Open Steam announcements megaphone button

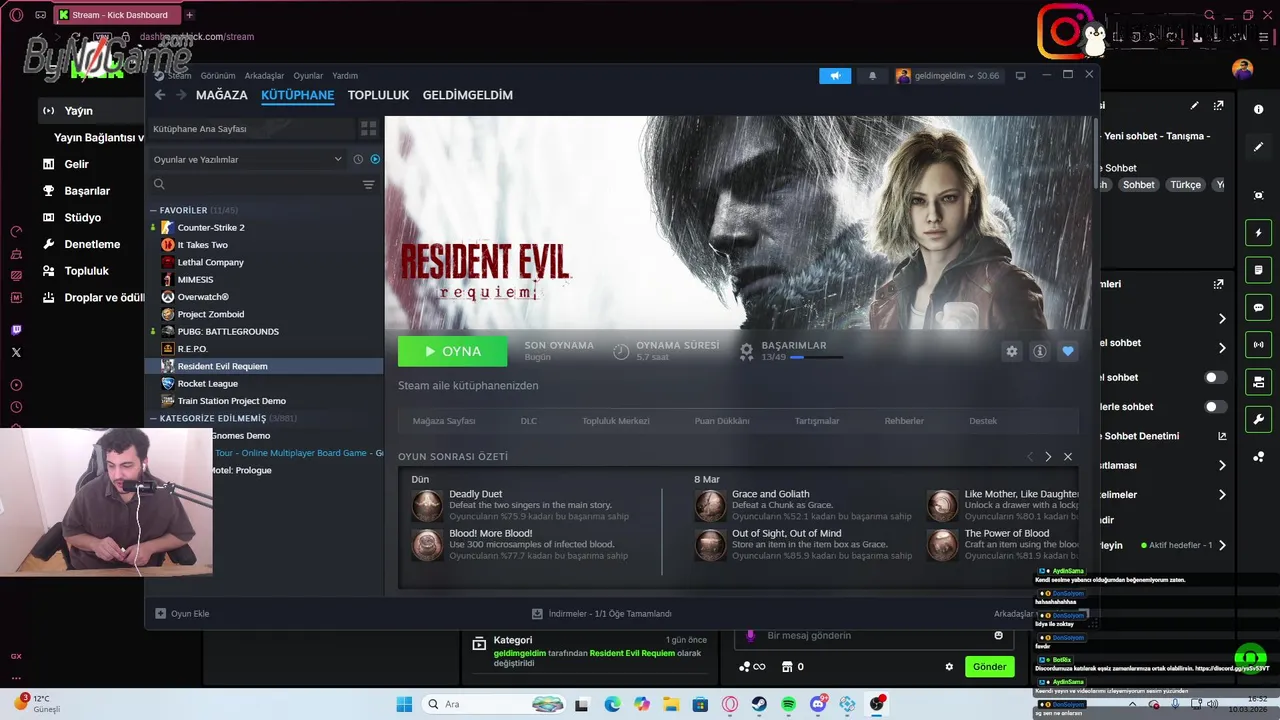835,76
